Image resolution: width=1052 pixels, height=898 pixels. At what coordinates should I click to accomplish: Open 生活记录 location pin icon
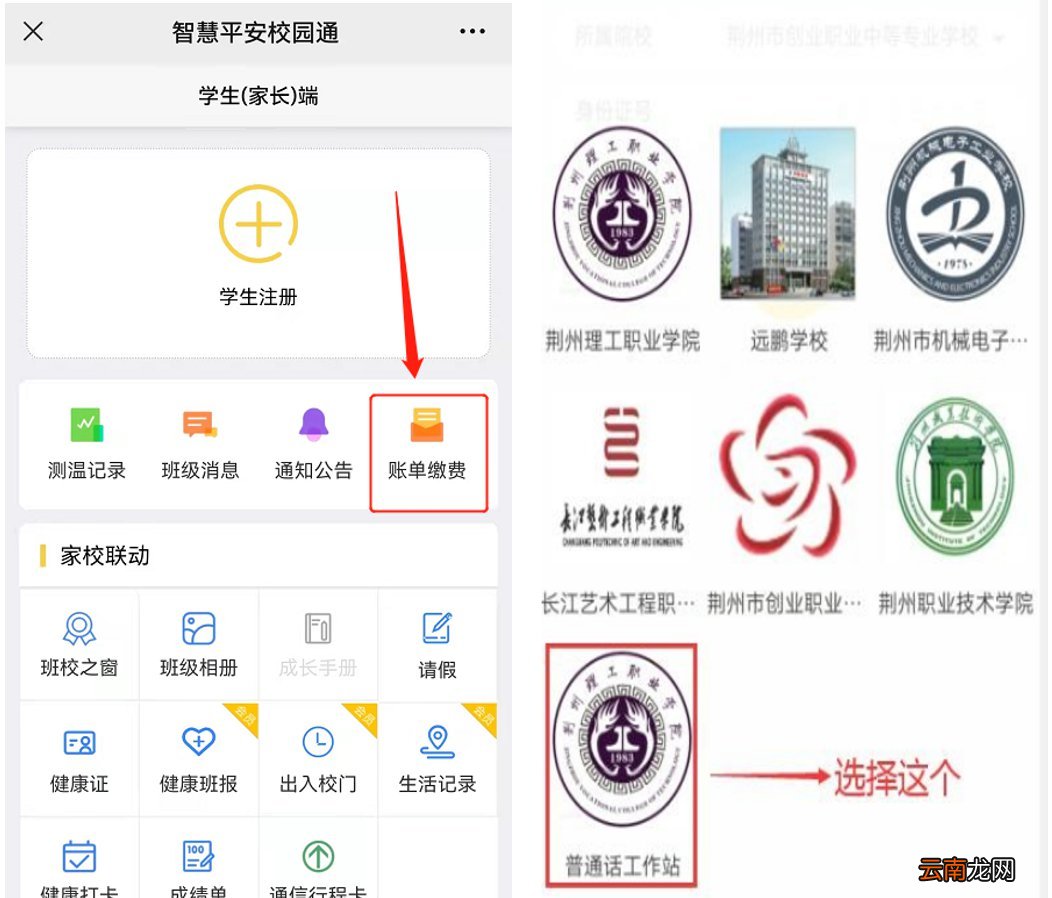point(437,742)
